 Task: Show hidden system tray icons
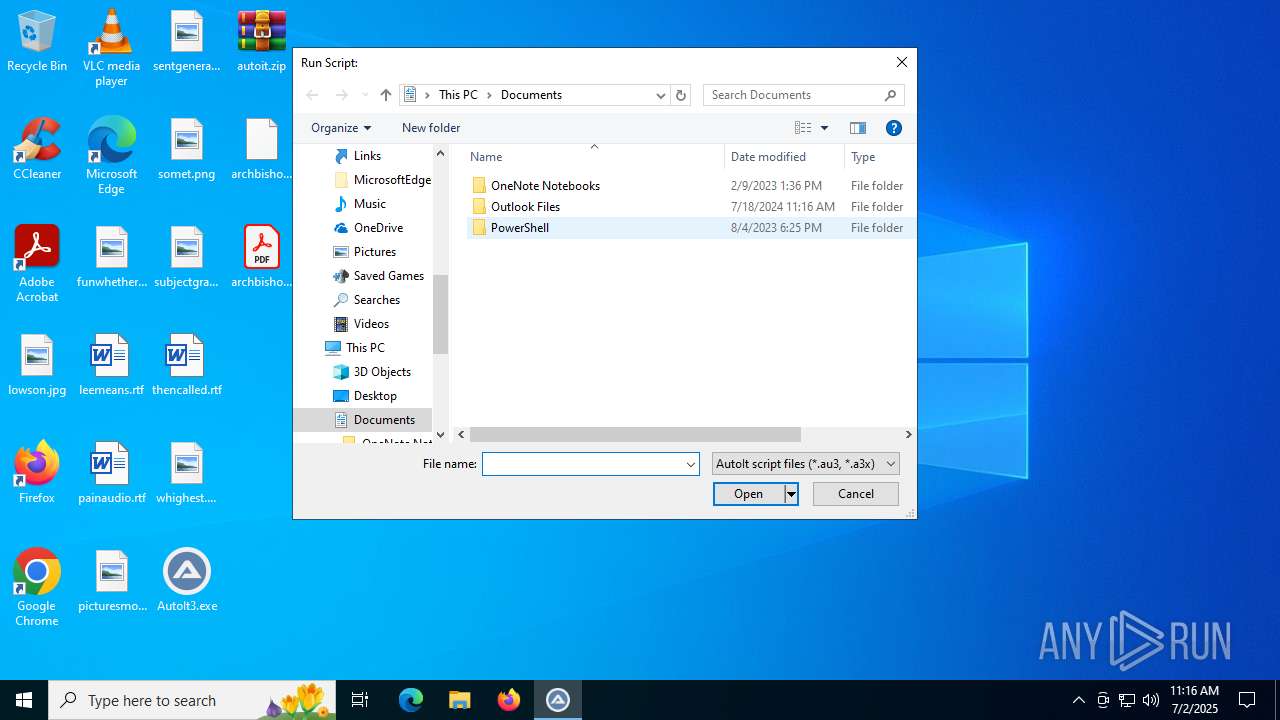click(1078, 700)
